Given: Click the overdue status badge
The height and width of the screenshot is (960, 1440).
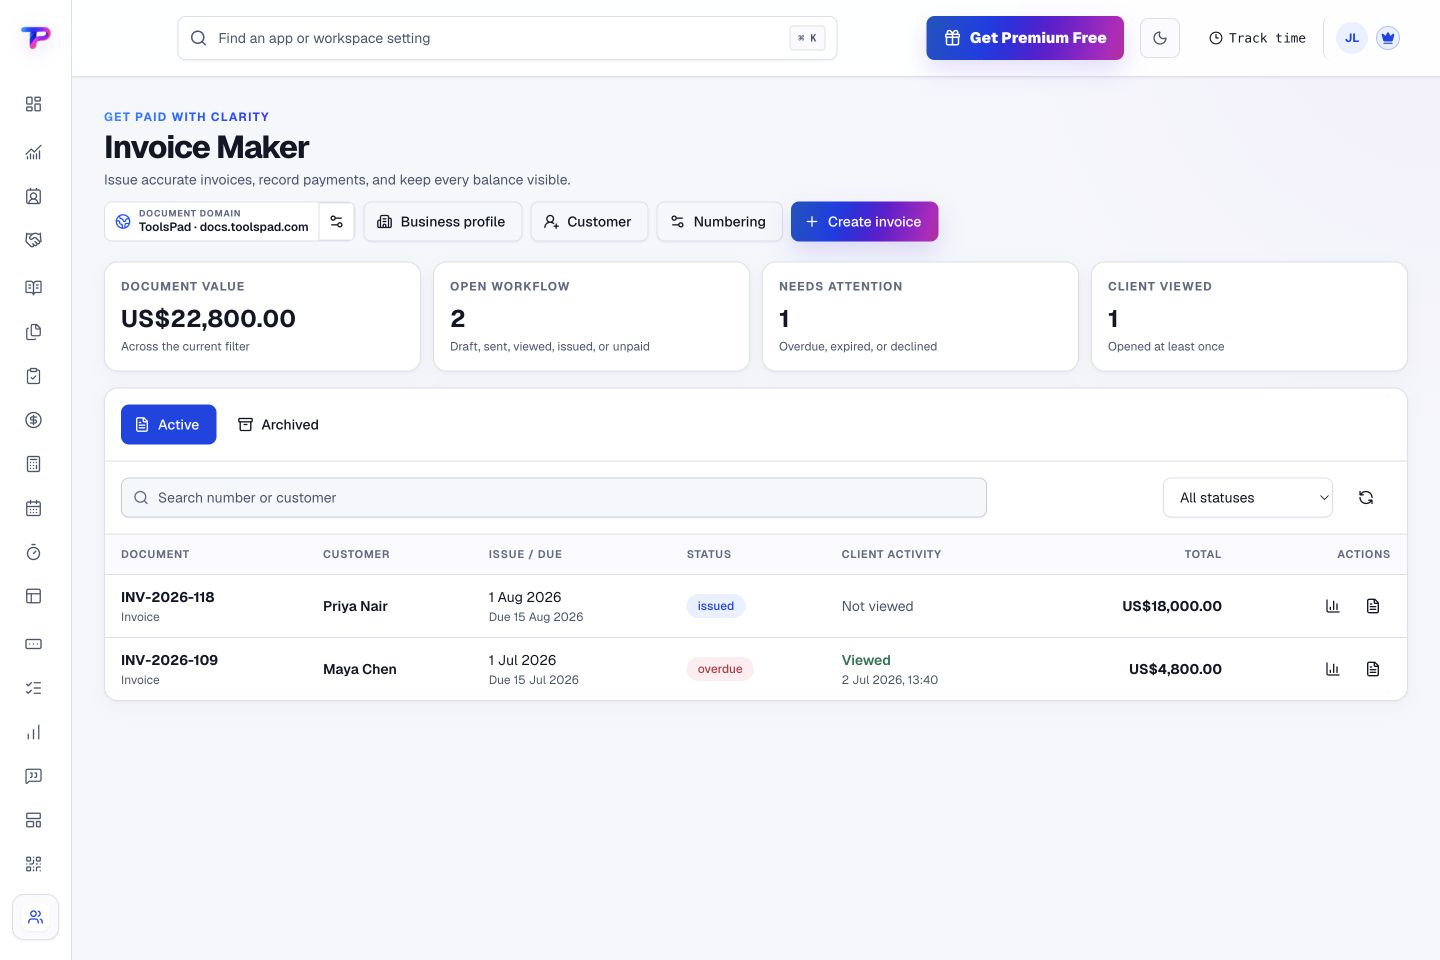Looking at the screenshot, I should pos(720,669).
